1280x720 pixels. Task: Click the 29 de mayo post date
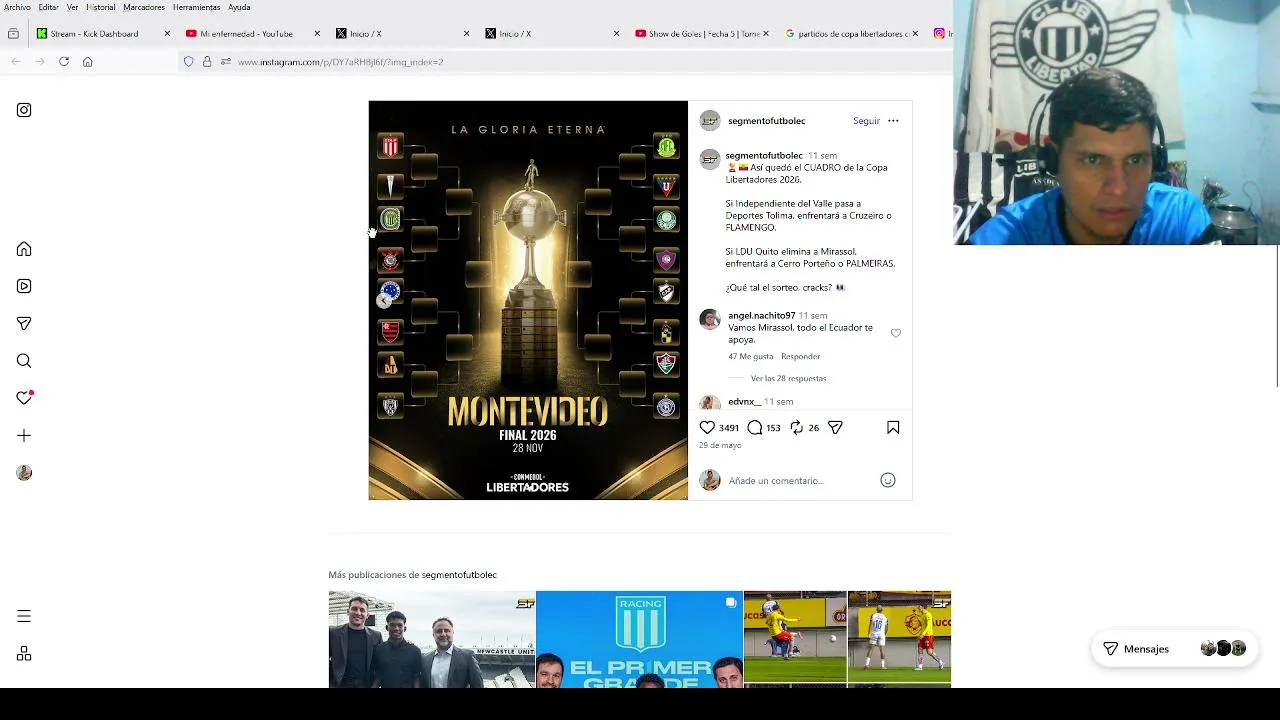click(x=720, y=445)
